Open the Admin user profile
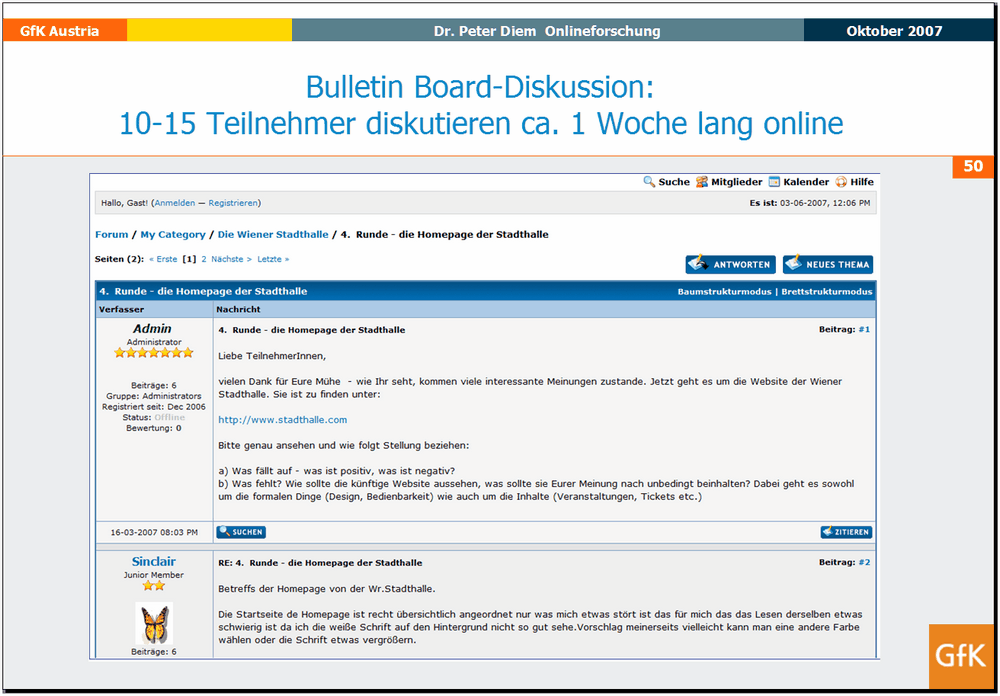The width and height of the screenshot is (1000, 696). (x=152, y=329)
